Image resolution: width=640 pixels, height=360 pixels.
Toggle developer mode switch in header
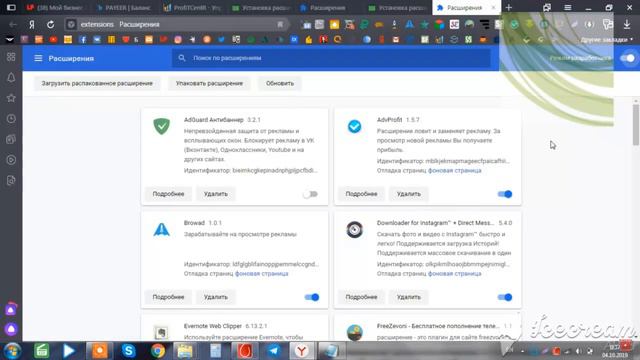point(628,58)
